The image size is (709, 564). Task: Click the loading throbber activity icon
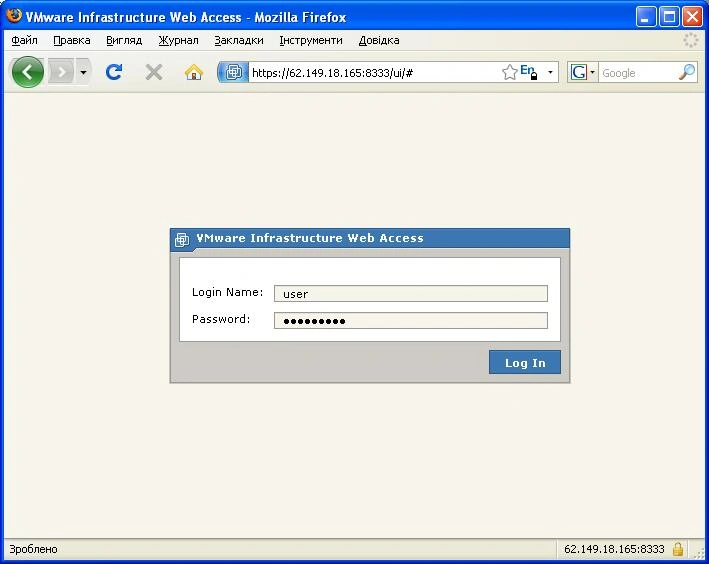click(x=690, y=40)
